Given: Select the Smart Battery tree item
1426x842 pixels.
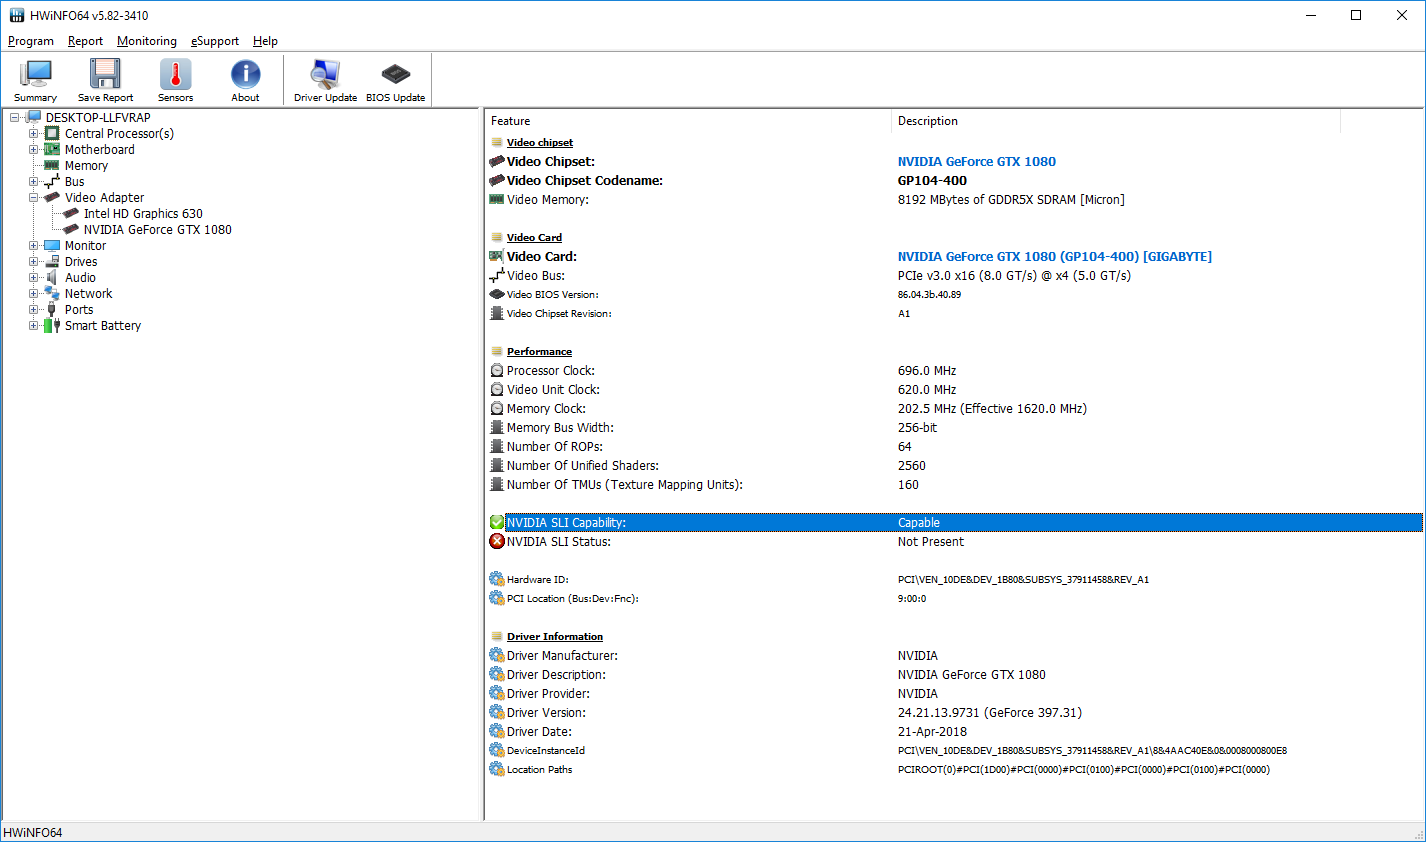Looking at the screenshot, I should coord(102,326).
